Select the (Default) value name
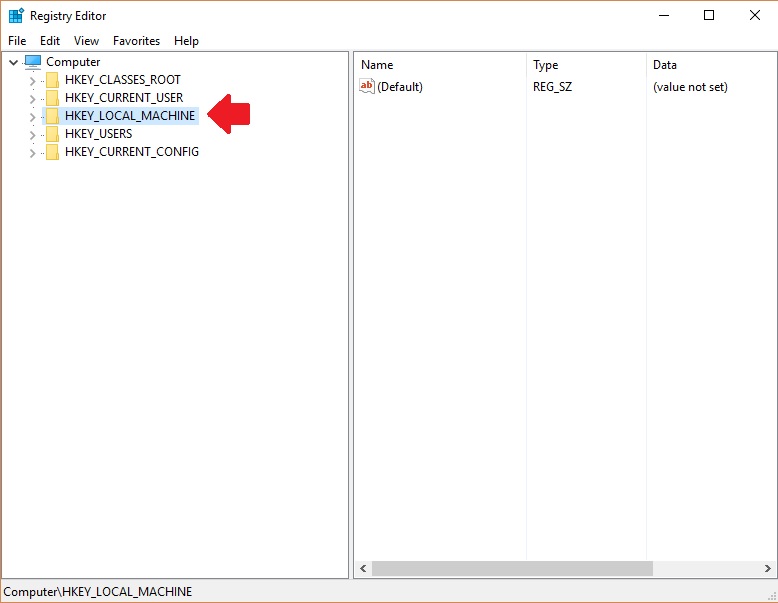Screen dimensions: 778x603 (400, 87)
